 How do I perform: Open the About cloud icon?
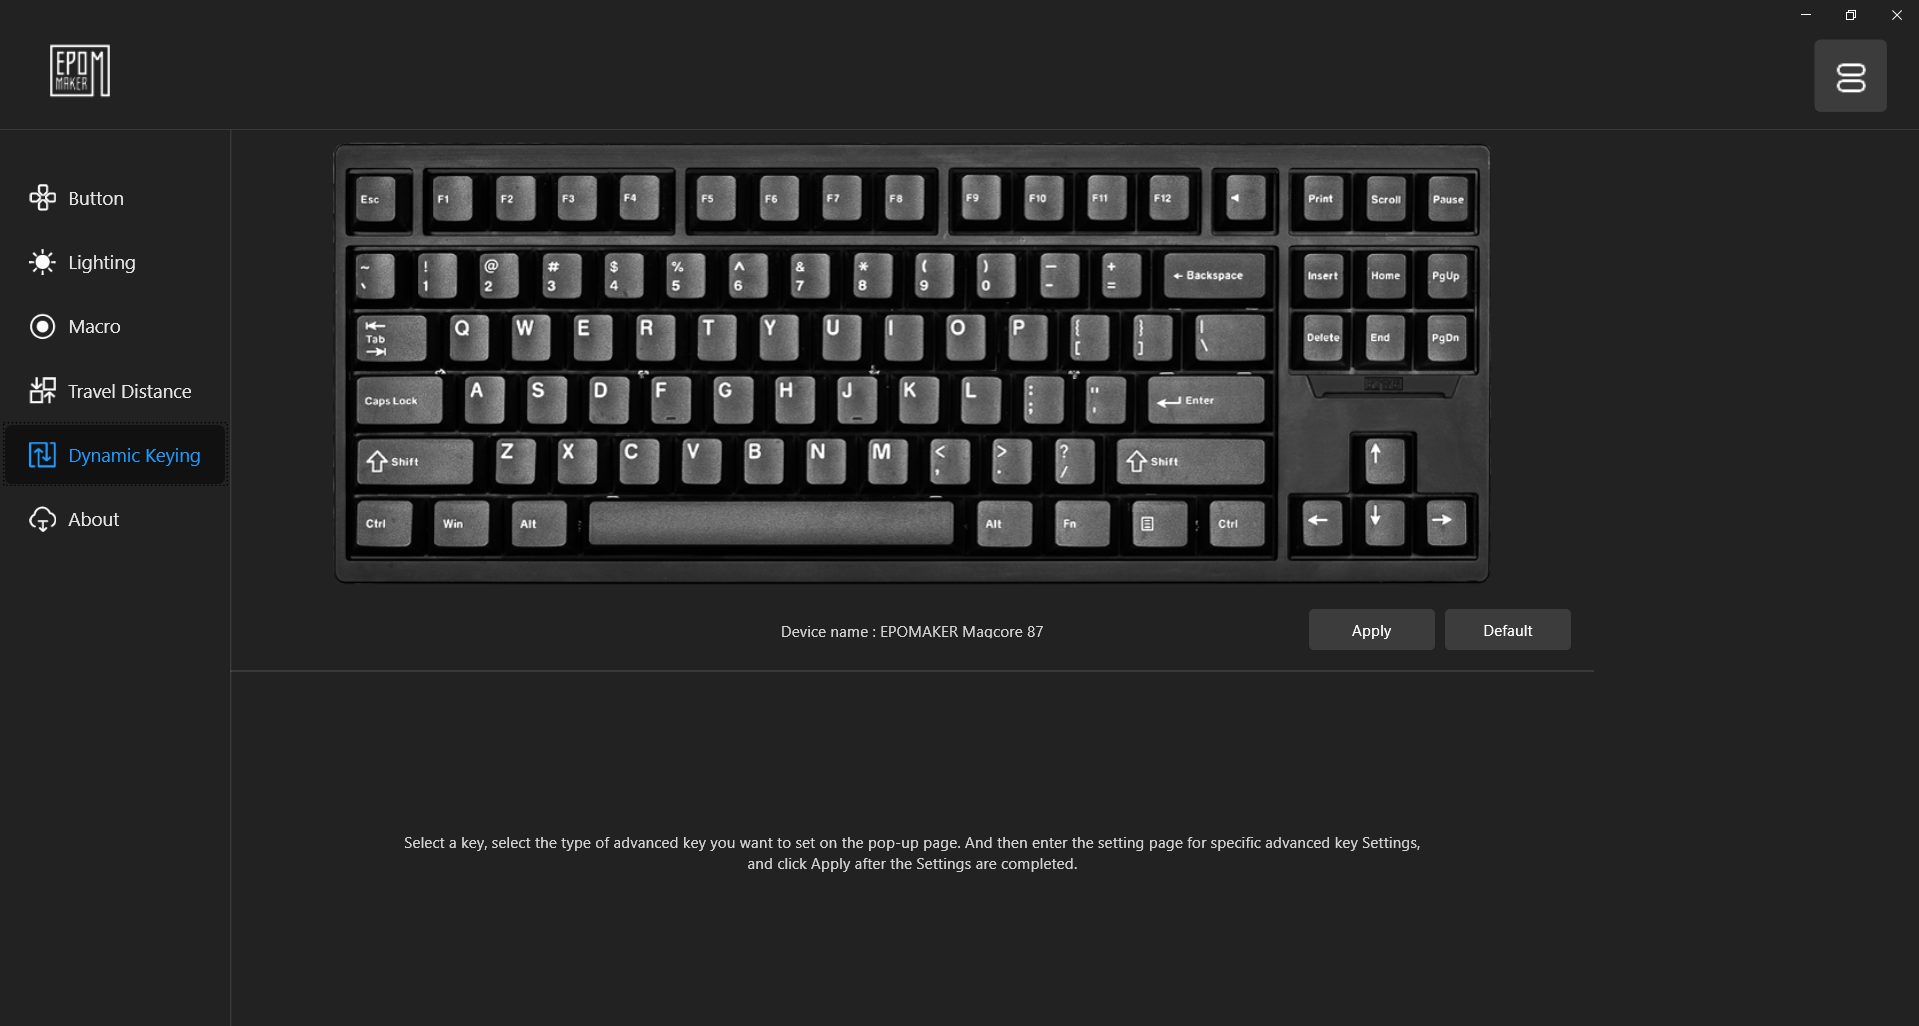tap(42, 519)
